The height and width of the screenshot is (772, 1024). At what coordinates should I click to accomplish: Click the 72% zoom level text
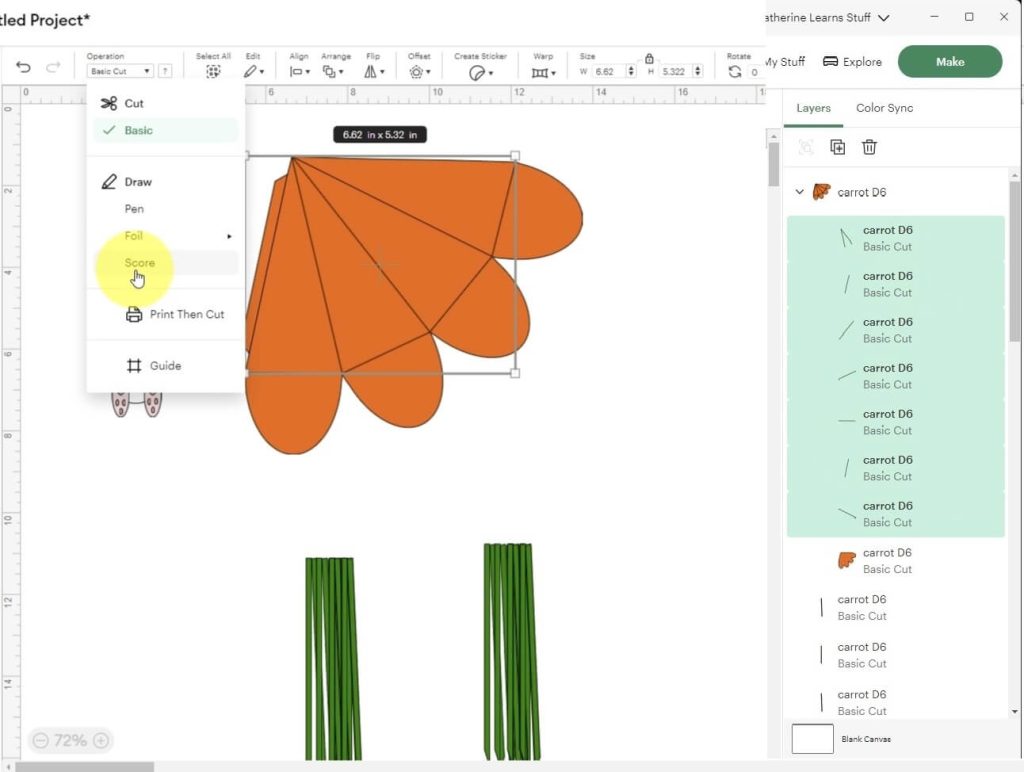pyautogui.click(x=70, y=740)
